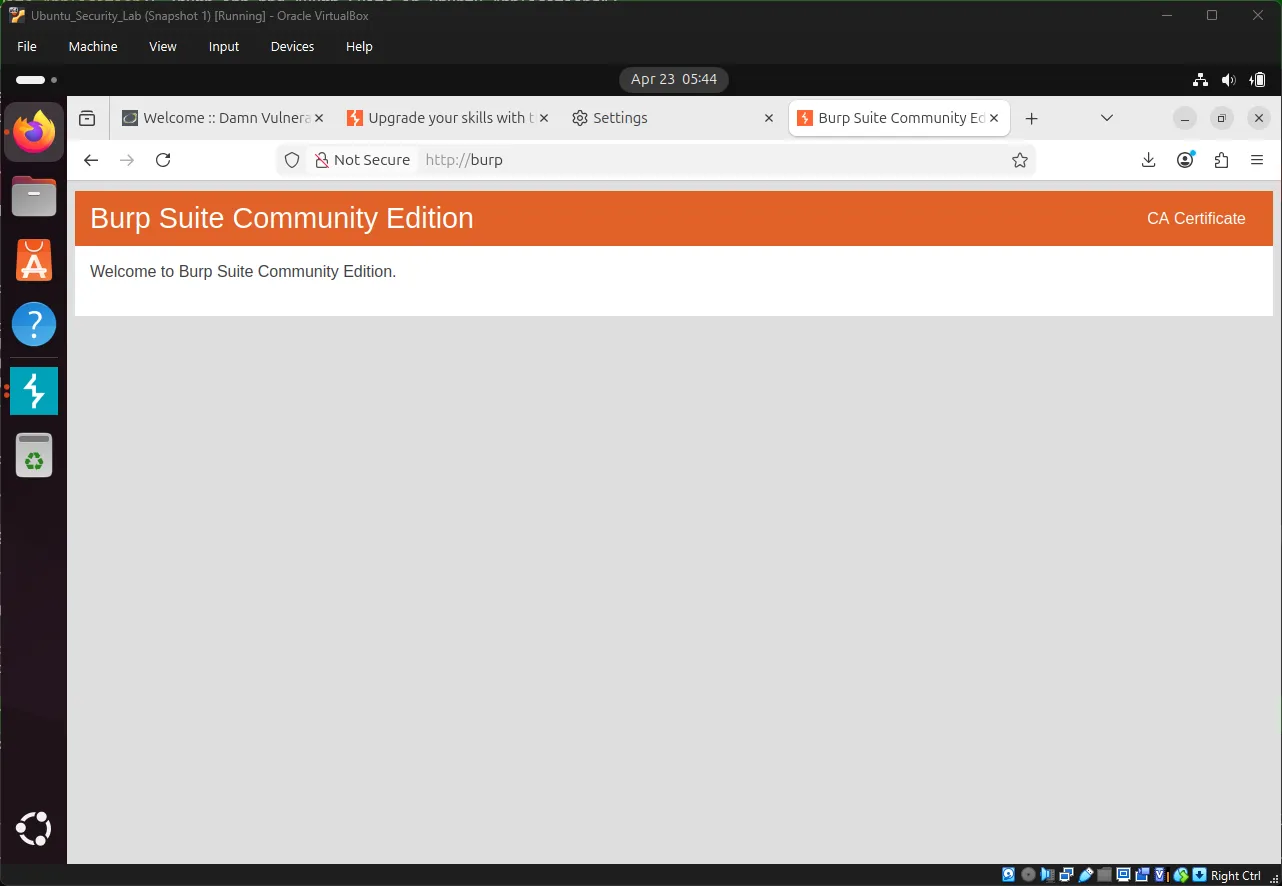Click the VirtualBox network status icon
The width and height of the screenshot is (1282, 886).
1066,874
